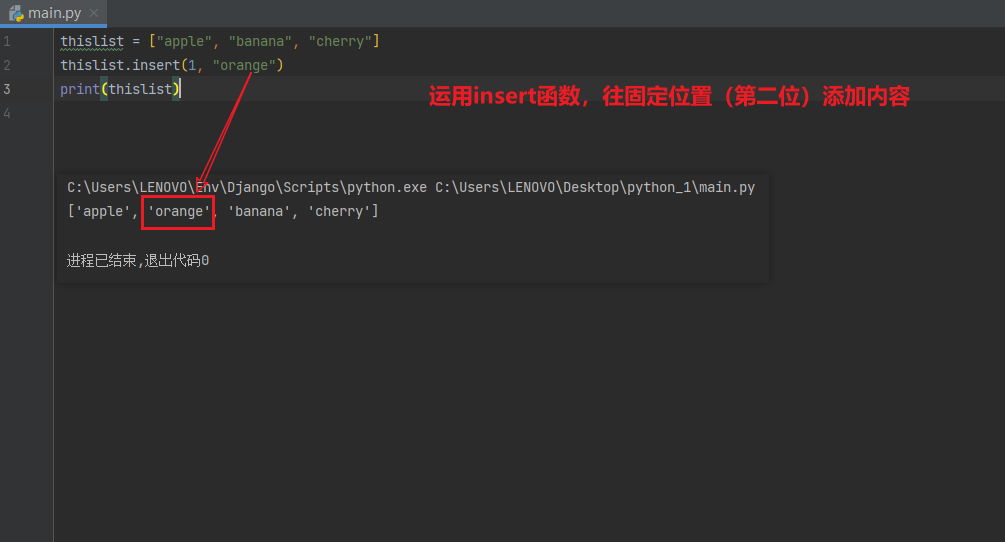Click 'apple' in the printed list output
The height and width of the screenshot is (542, 1005).
tap(103, 211)
